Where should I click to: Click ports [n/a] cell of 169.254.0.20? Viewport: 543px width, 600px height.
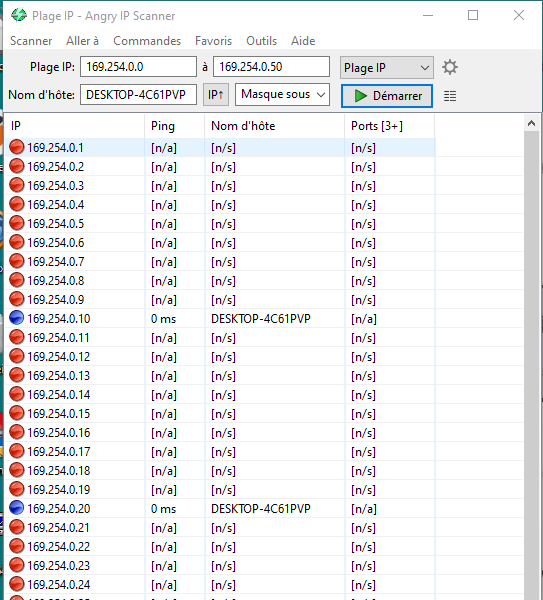click(364, 509)
